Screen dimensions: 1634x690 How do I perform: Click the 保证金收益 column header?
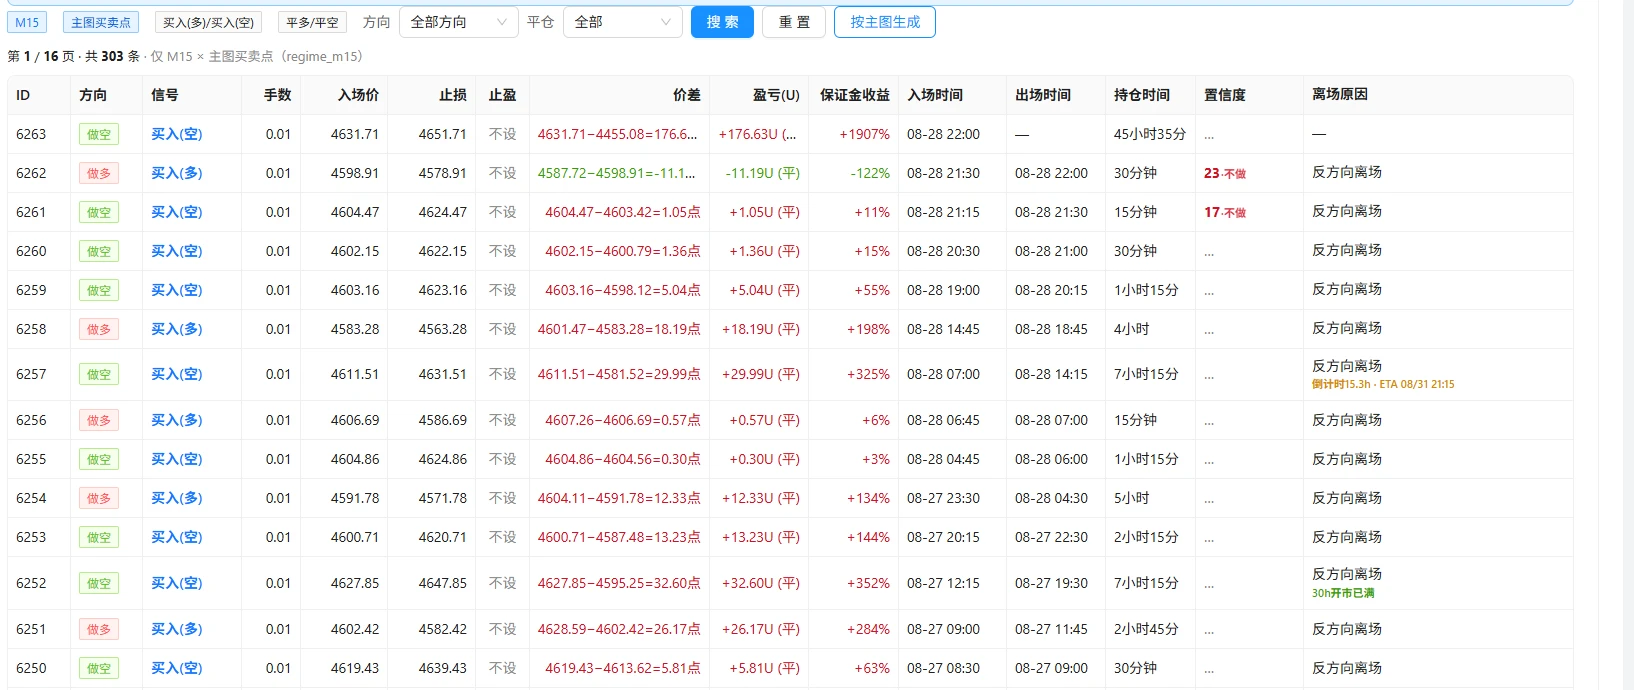tap(855, 95)
